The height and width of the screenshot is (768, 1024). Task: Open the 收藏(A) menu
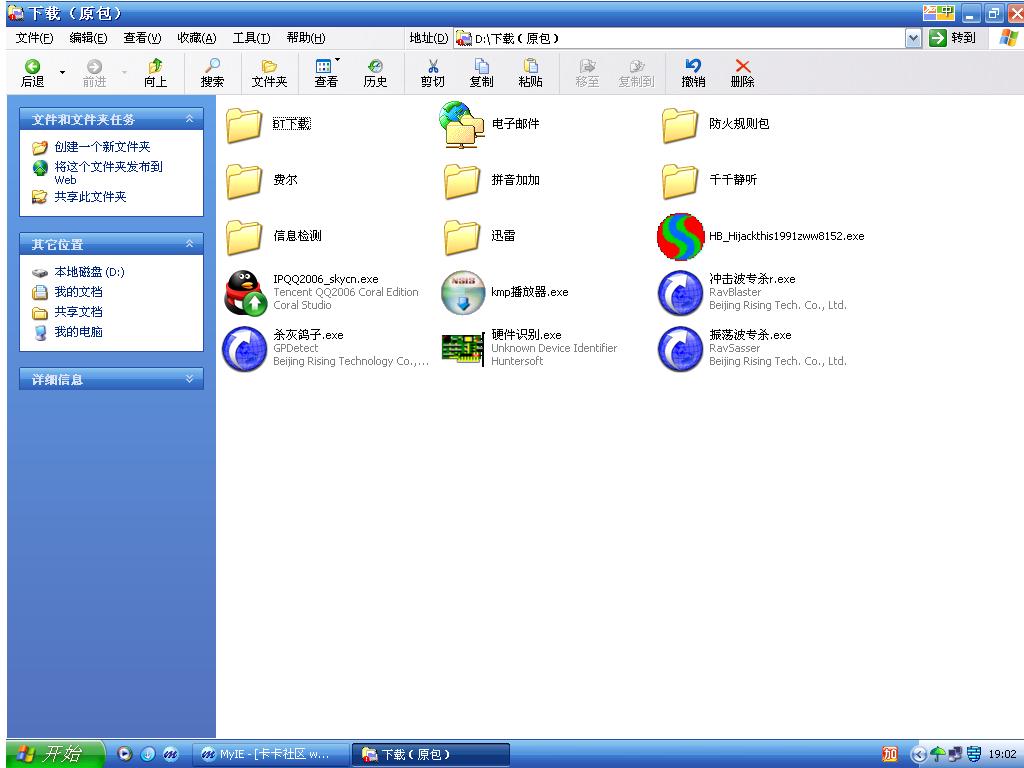tap(196, 38)
